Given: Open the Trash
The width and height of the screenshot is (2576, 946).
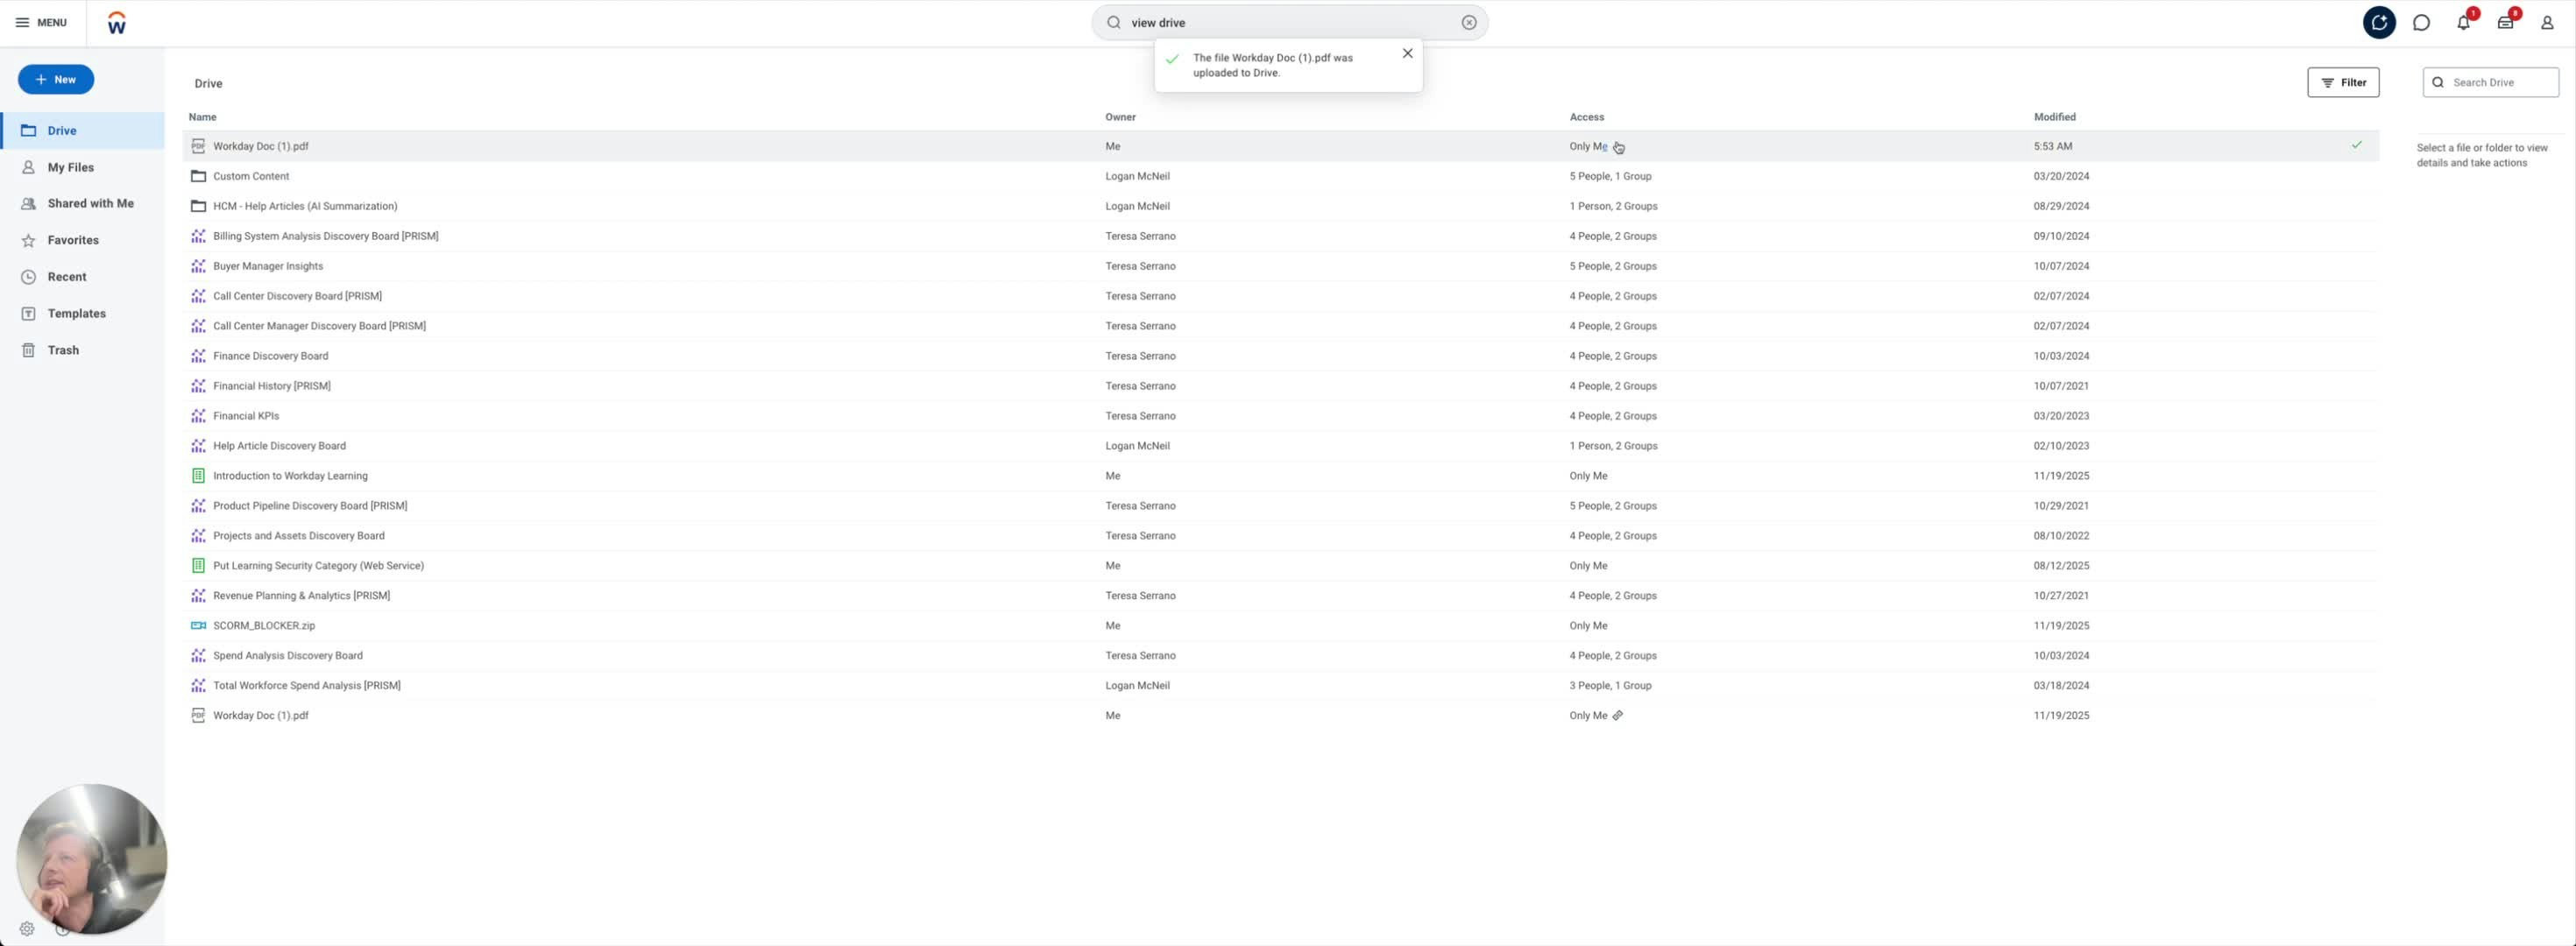Looking at the screenshot, I should 63,350.
